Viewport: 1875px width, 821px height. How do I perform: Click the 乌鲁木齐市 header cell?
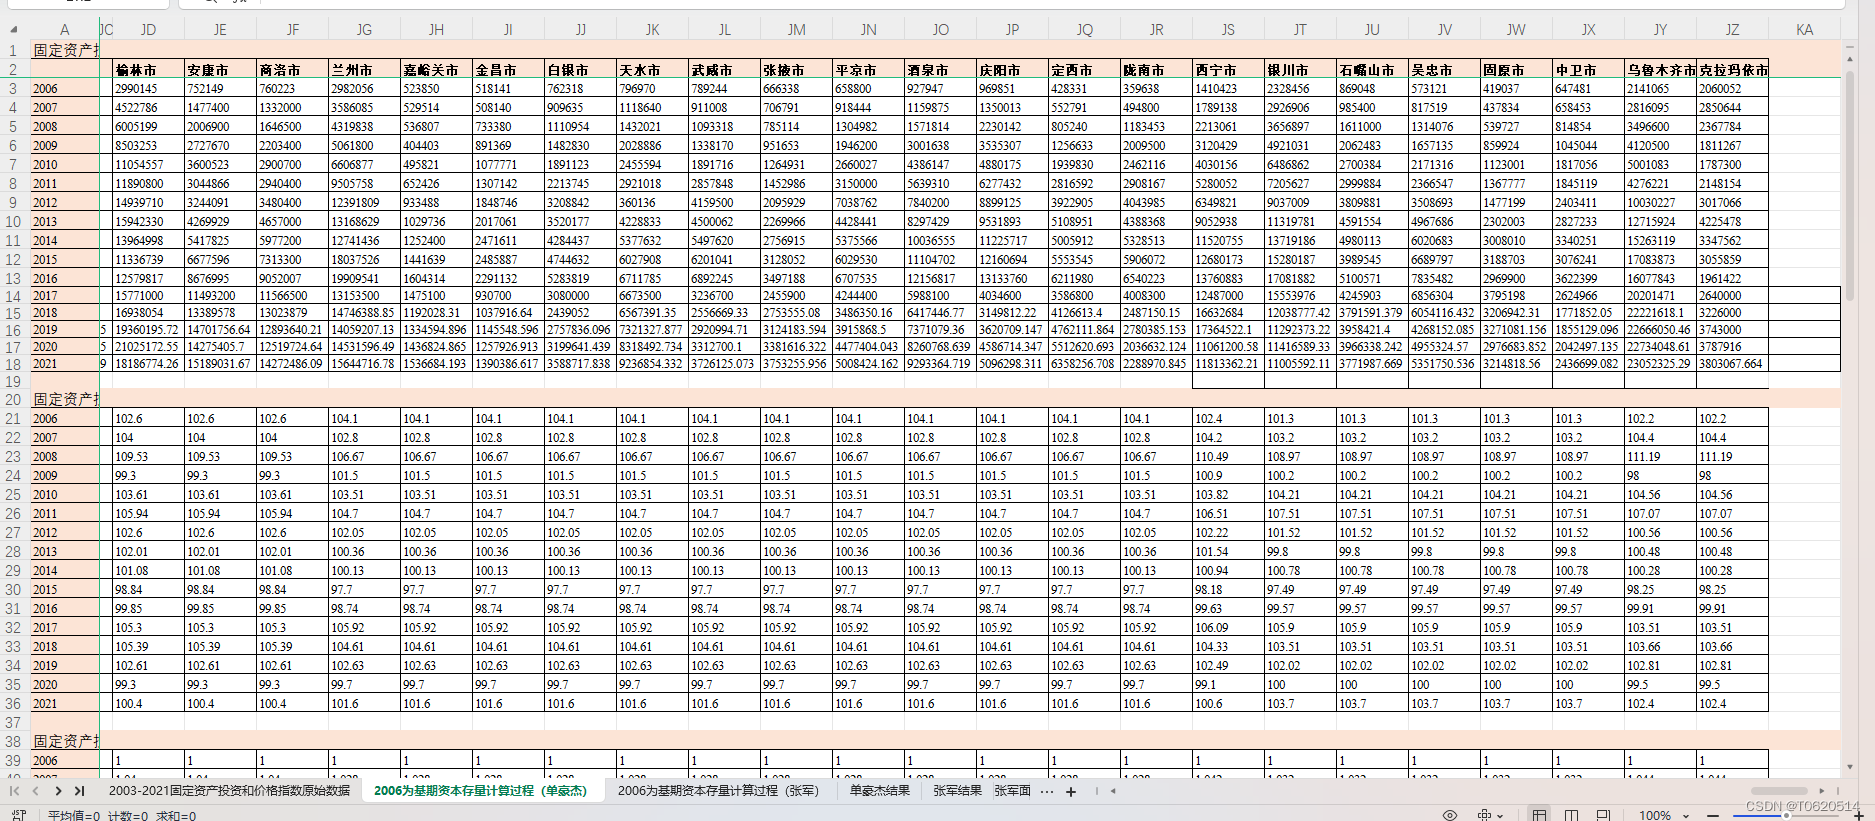pyautogui.click(x=1660, y=70)
